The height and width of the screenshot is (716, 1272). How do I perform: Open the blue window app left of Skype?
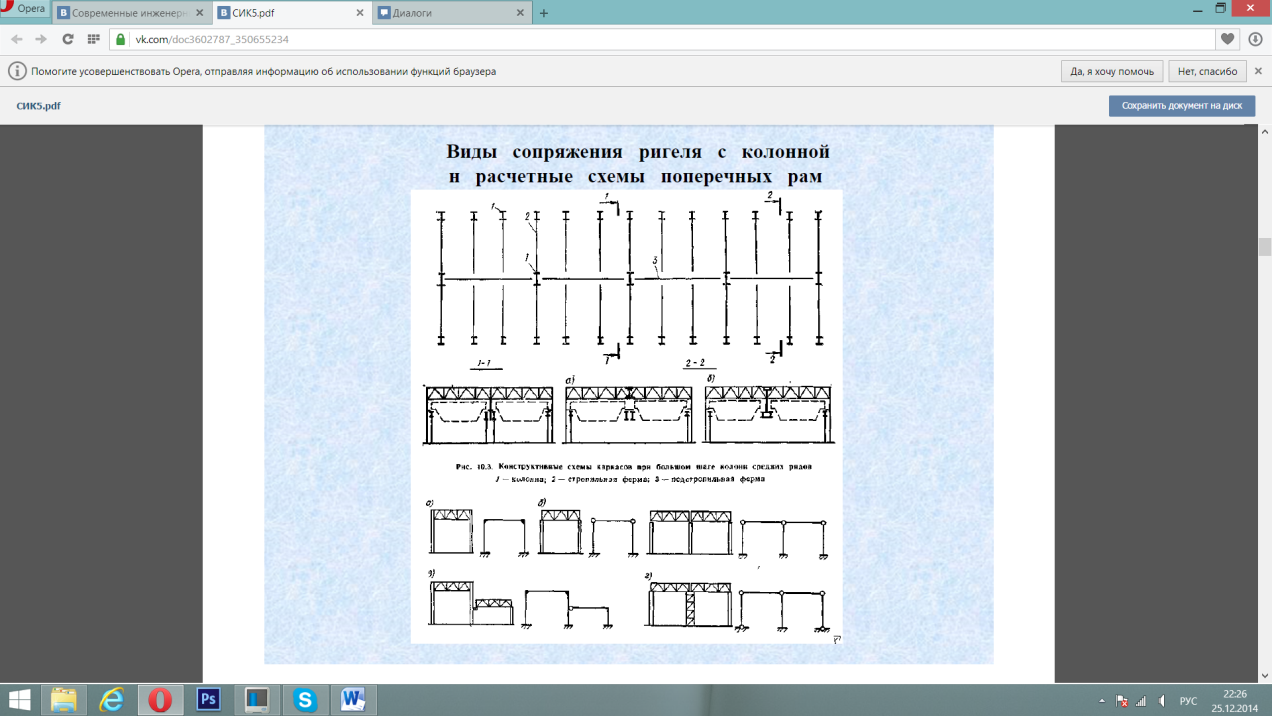257,699
